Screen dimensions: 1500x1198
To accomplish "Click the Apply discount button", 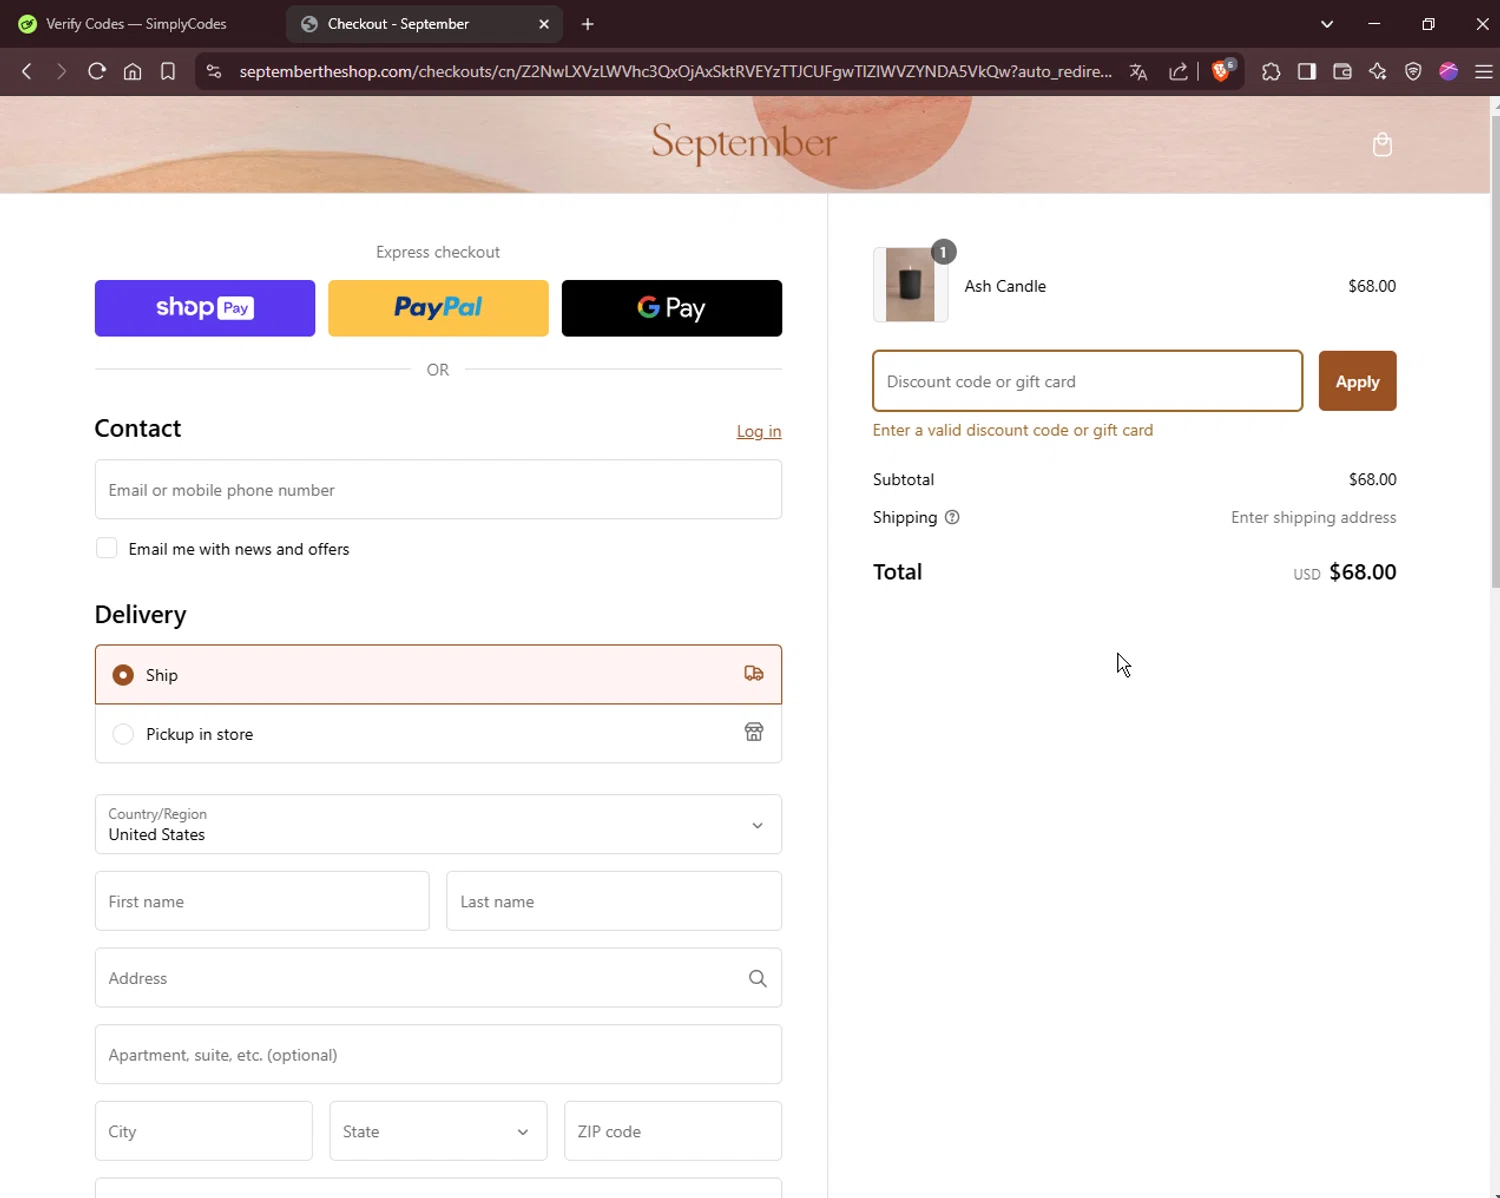I will click(1357, 381).
